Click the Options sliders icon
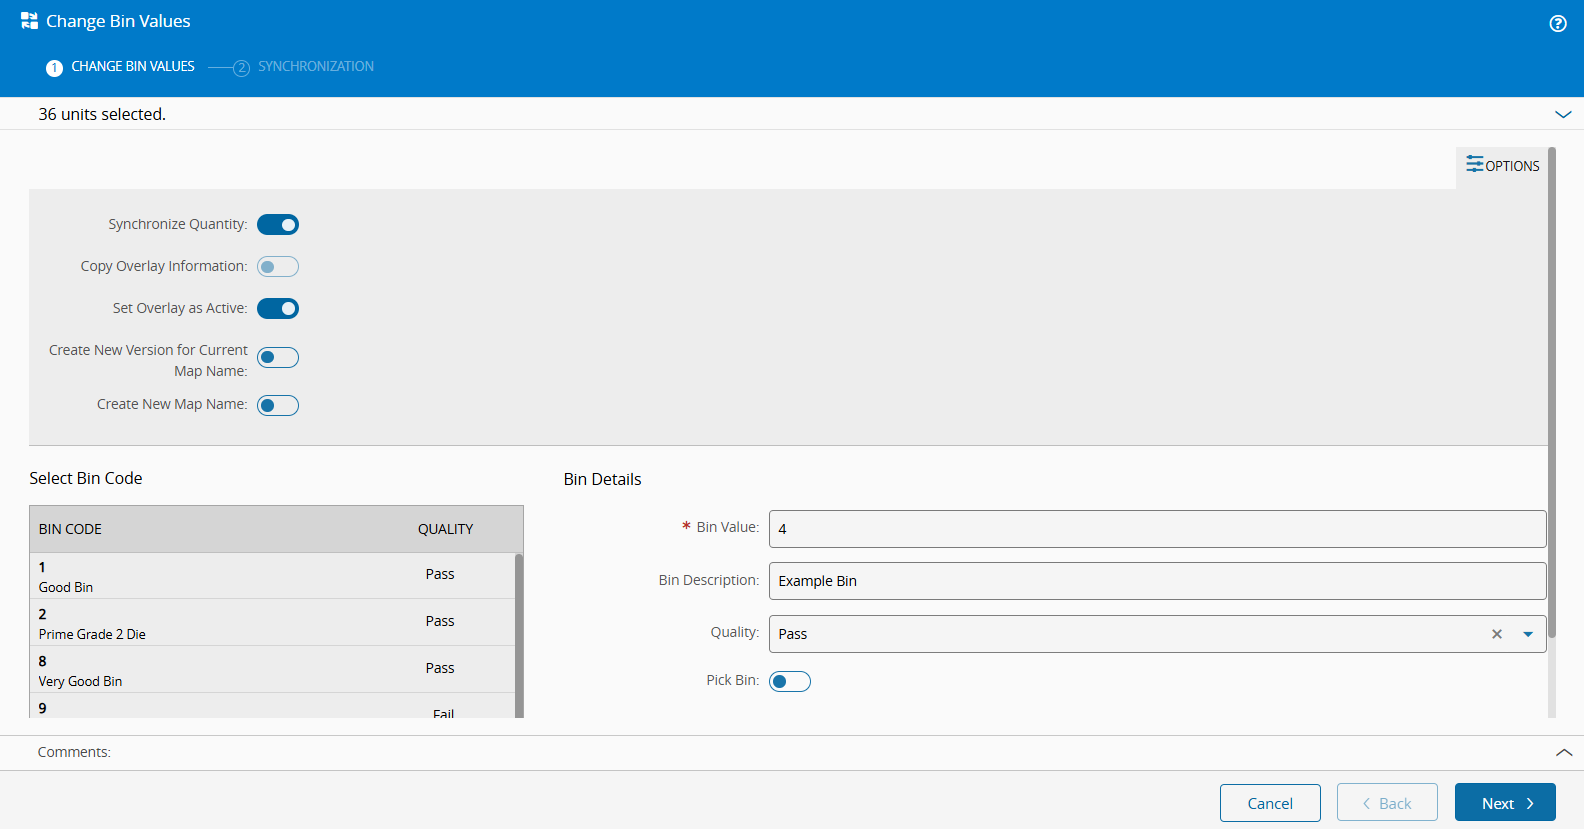The width and height of the screenshot is (1584, 829). (x=1474, y=164)
